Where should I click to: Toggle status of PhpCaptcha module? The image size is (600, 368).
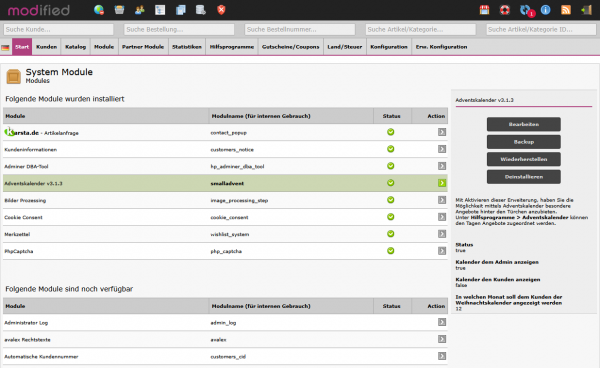(391, 251)
